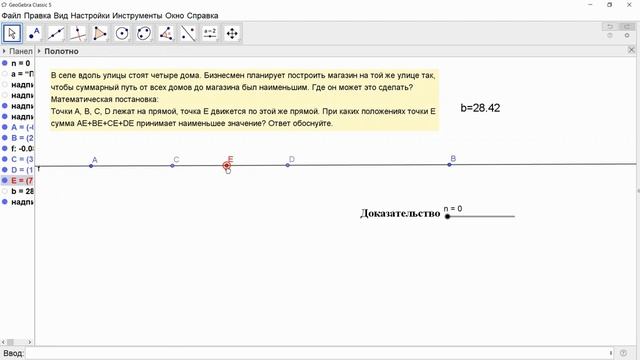Show hidden number b via its bullet
640x360 pixels.
5,191
